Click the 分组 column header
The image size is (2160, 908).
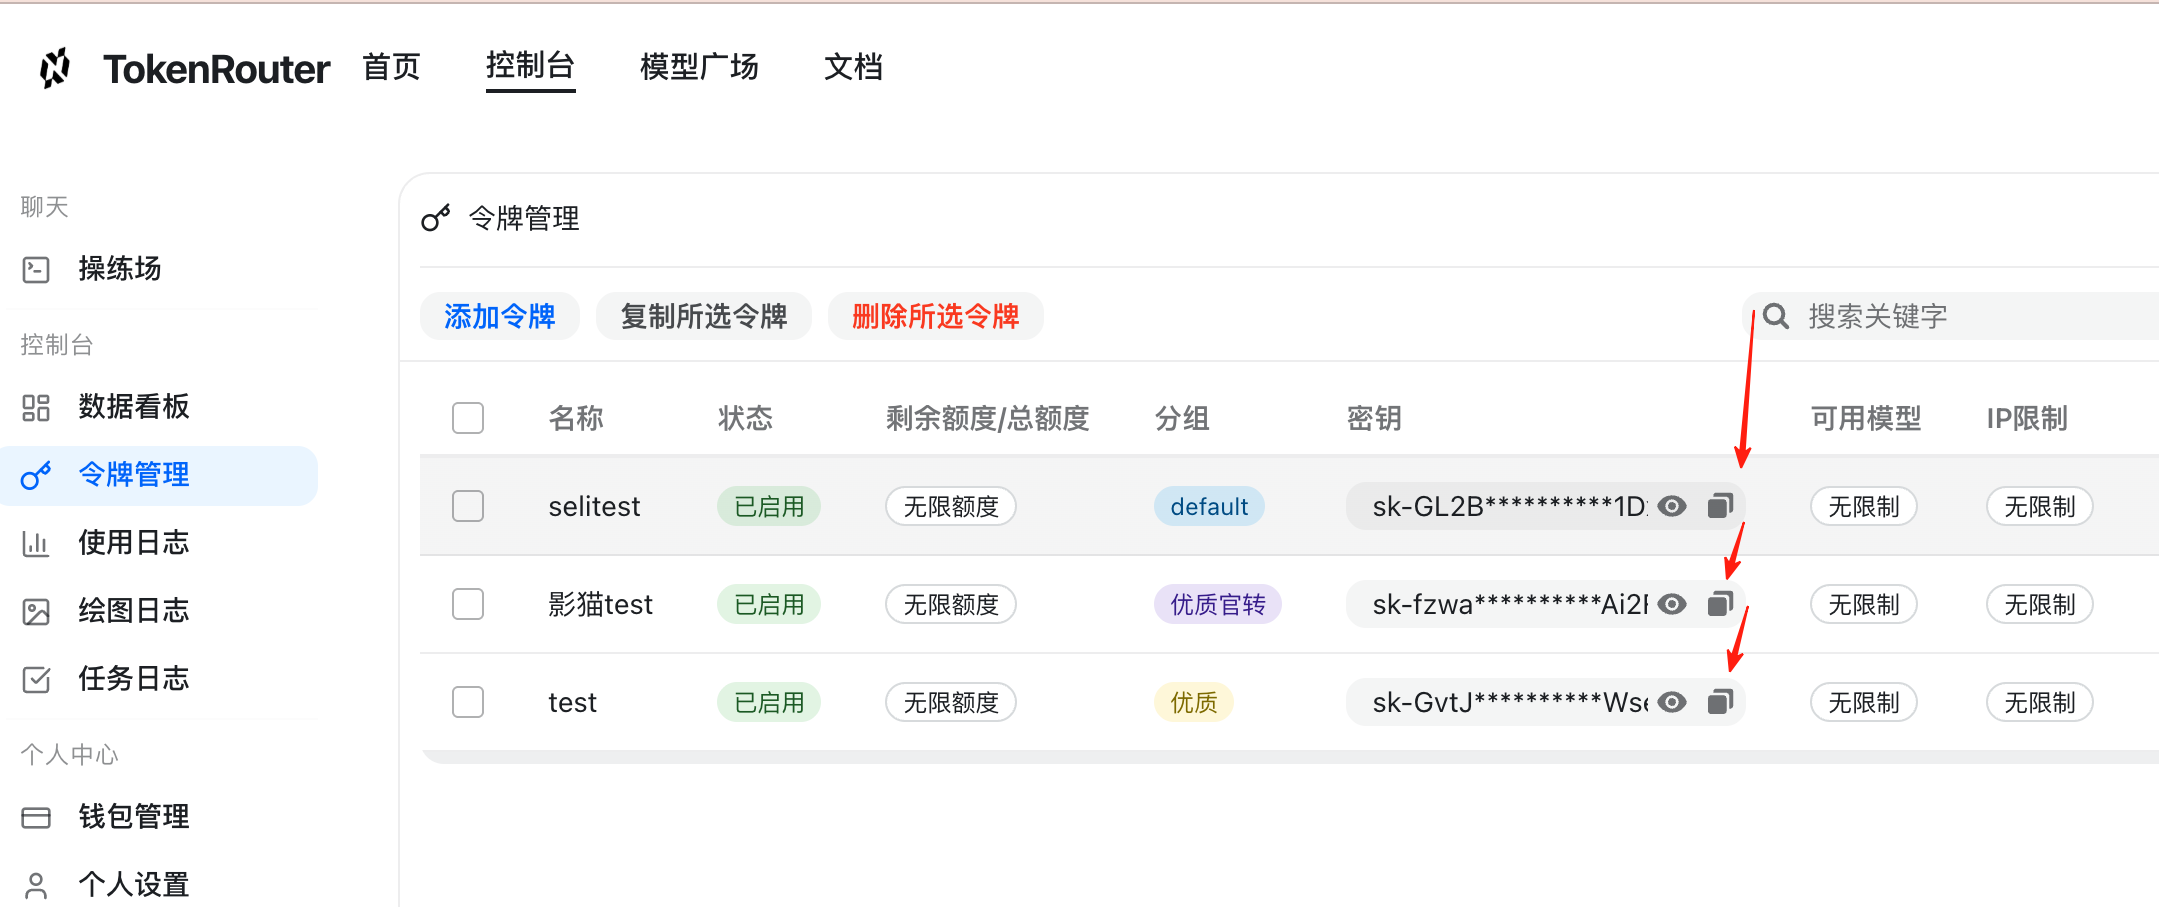(1182, 418)
